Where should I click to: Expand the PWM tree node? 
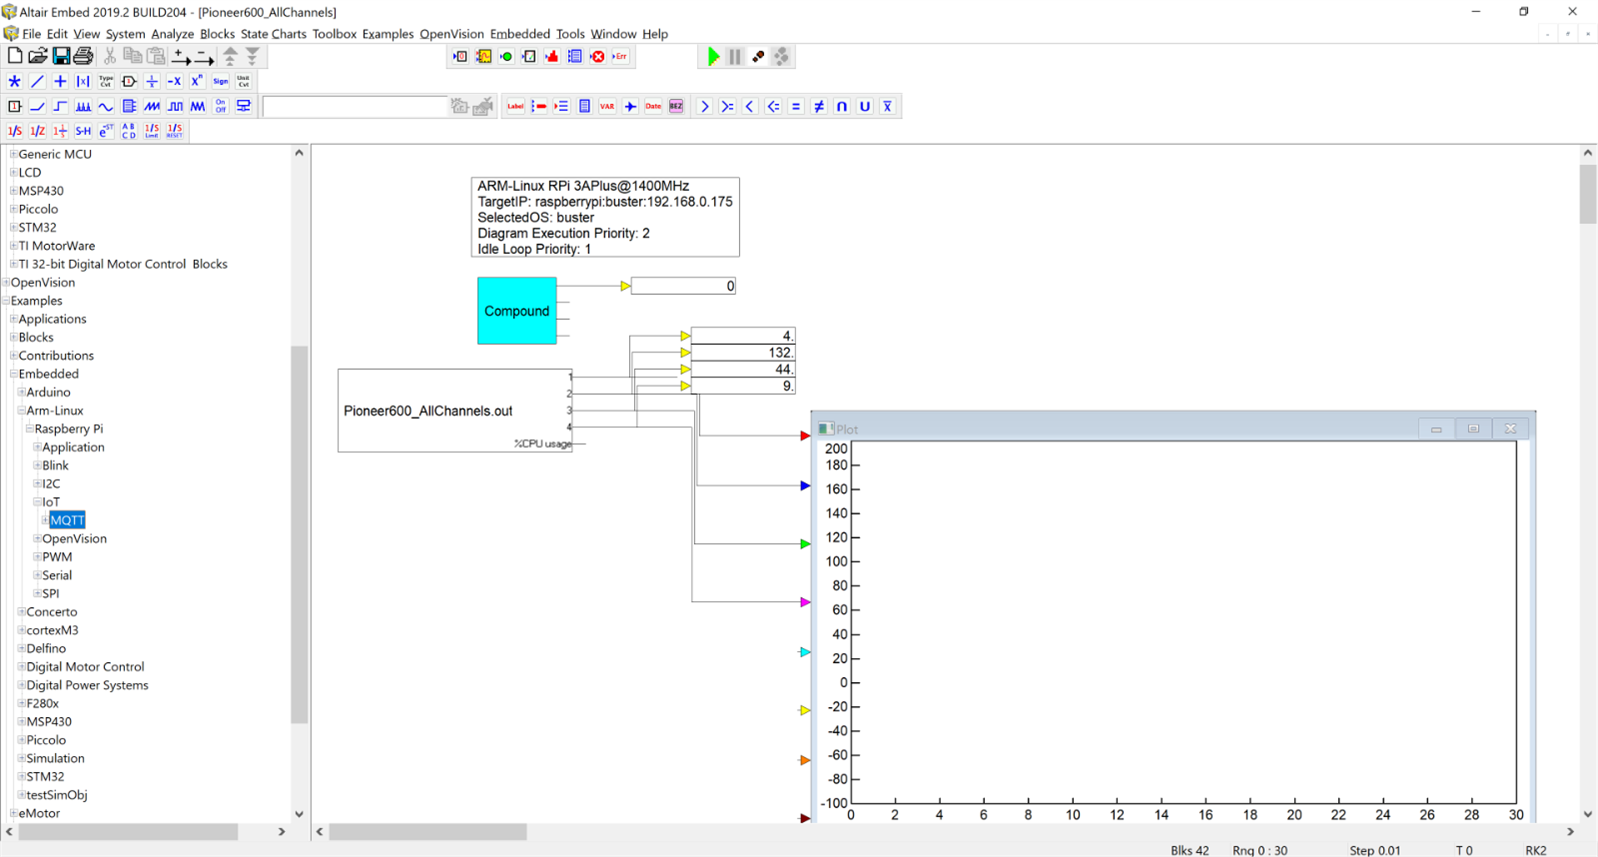pos(37,557)
